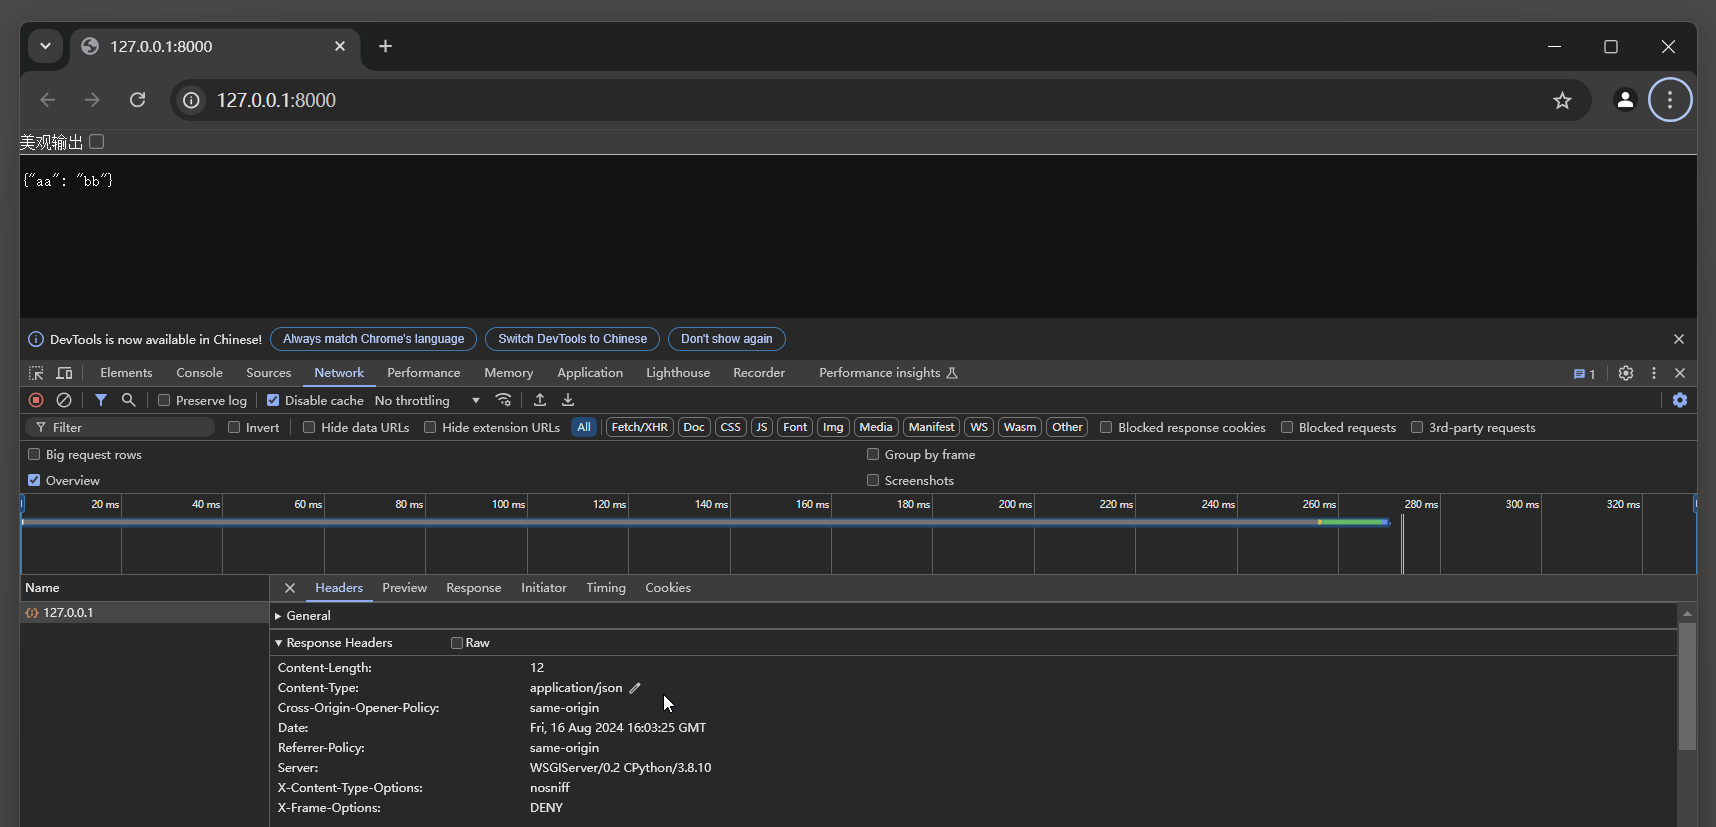Image resolution: width=1716 pixels, height=827 pixels.
Task: Dismiss the language infobar
Action: pos(1679,339)
